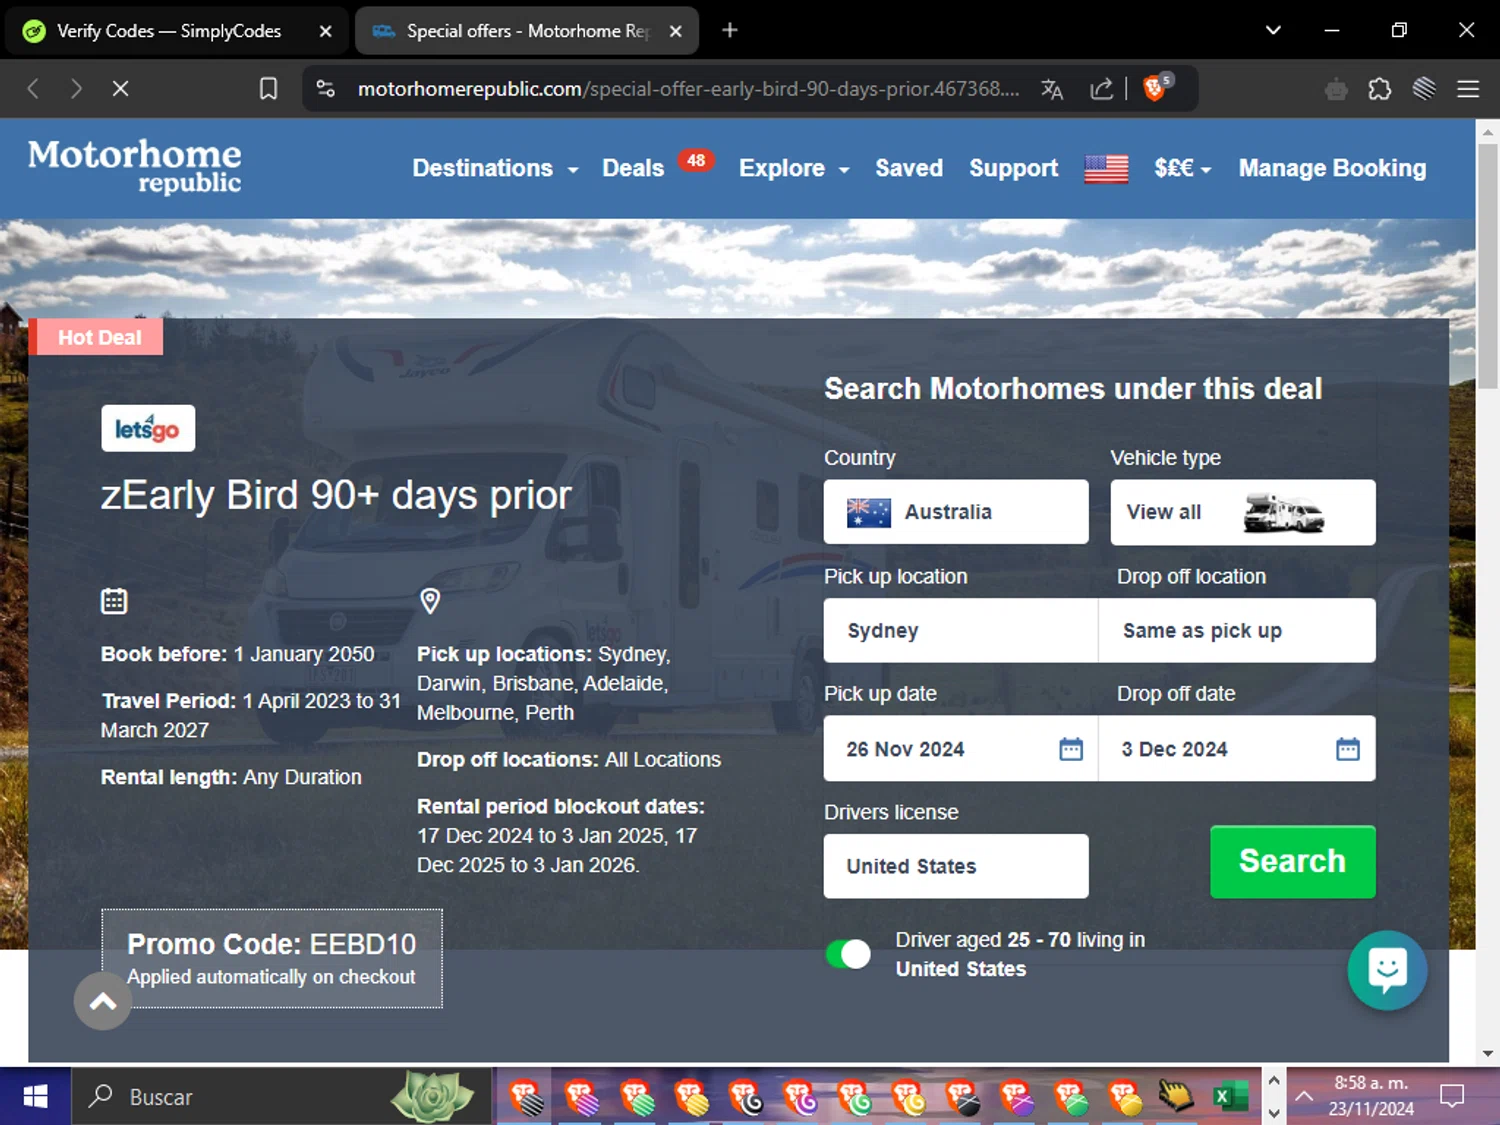Open the Deals menu item
The image size is (1500, 1125).
633,168
